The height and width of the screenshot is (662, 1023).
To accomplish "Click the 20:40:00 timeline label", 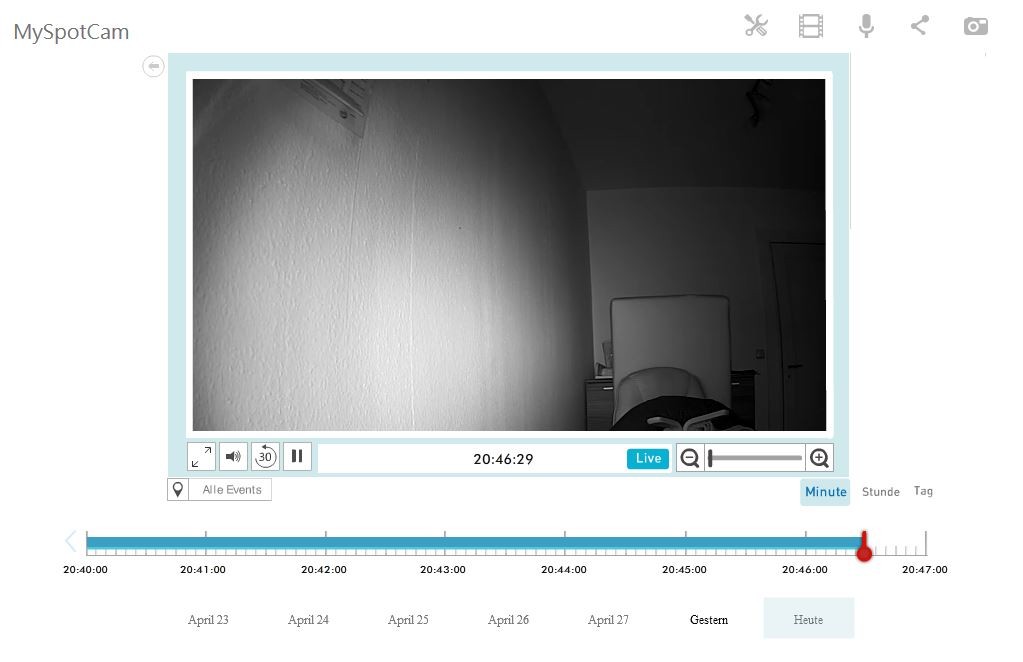I will [85, 569].
